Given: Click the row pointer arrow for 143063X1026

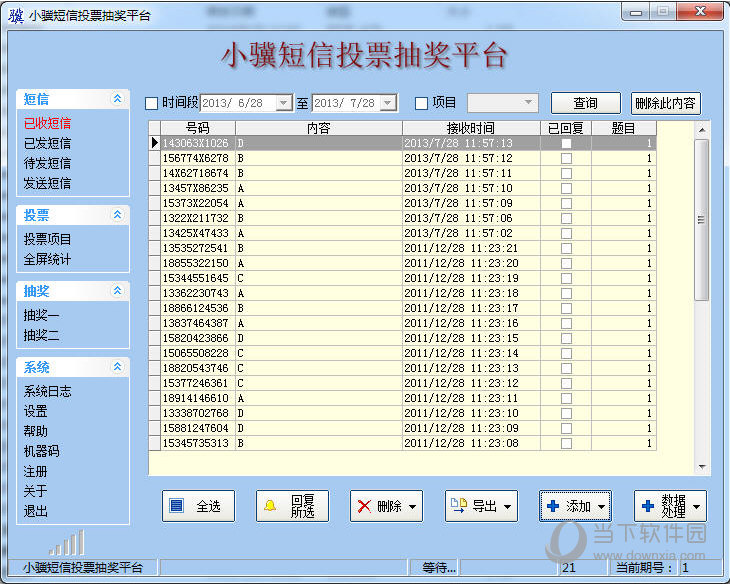Looking at the screenshot, I should (x=155, y=143).
